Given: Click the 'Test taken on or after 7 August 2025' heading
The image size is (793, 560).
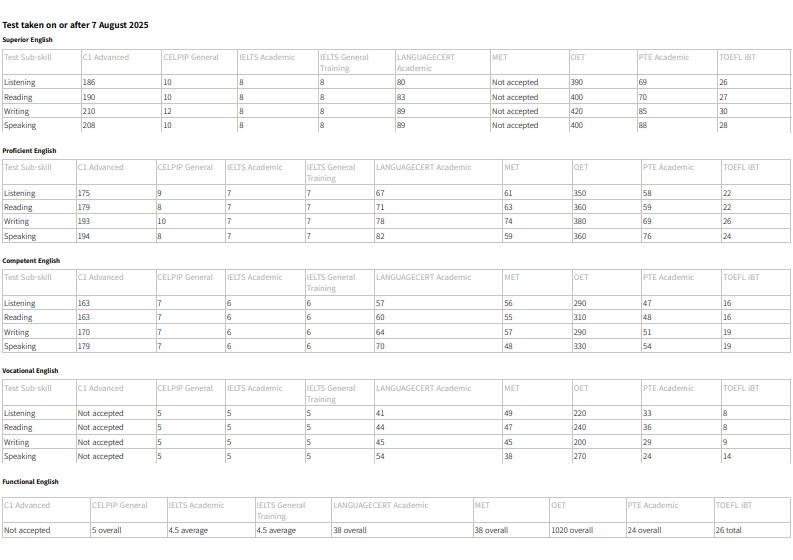Looking at the screenshot, I should click(75, 24).
